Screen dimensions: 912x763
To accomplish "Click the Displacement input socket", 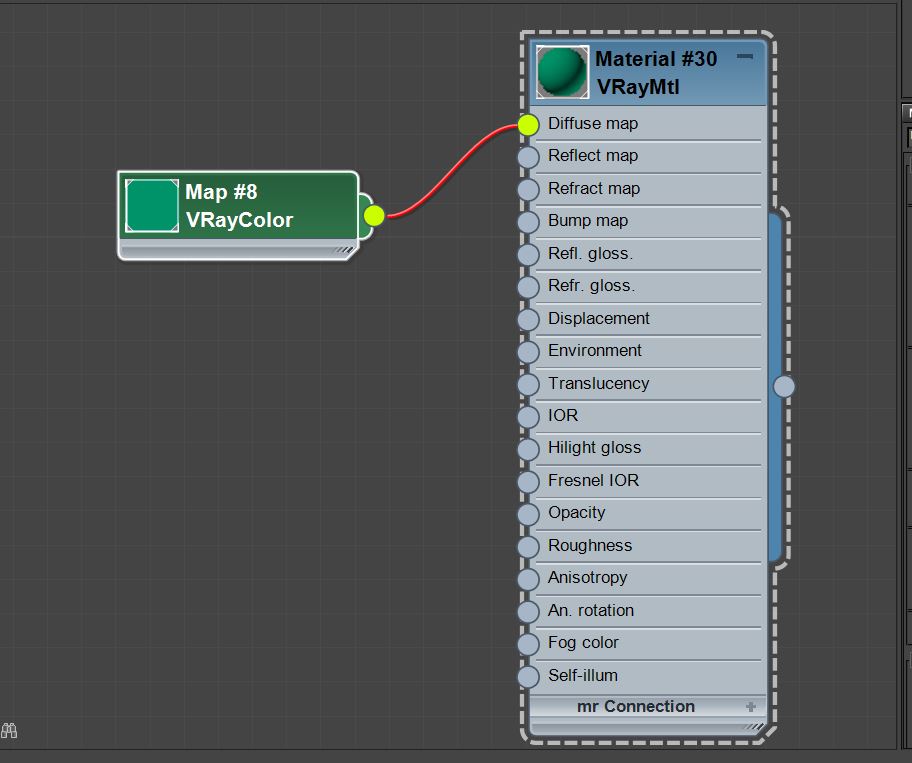I will coord(529,319).
